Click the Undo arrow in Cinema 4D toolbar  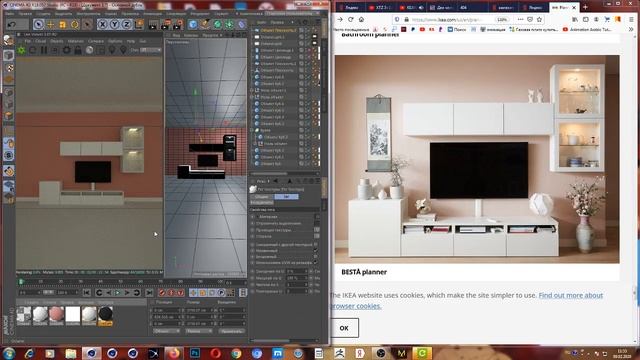point(11,24)
